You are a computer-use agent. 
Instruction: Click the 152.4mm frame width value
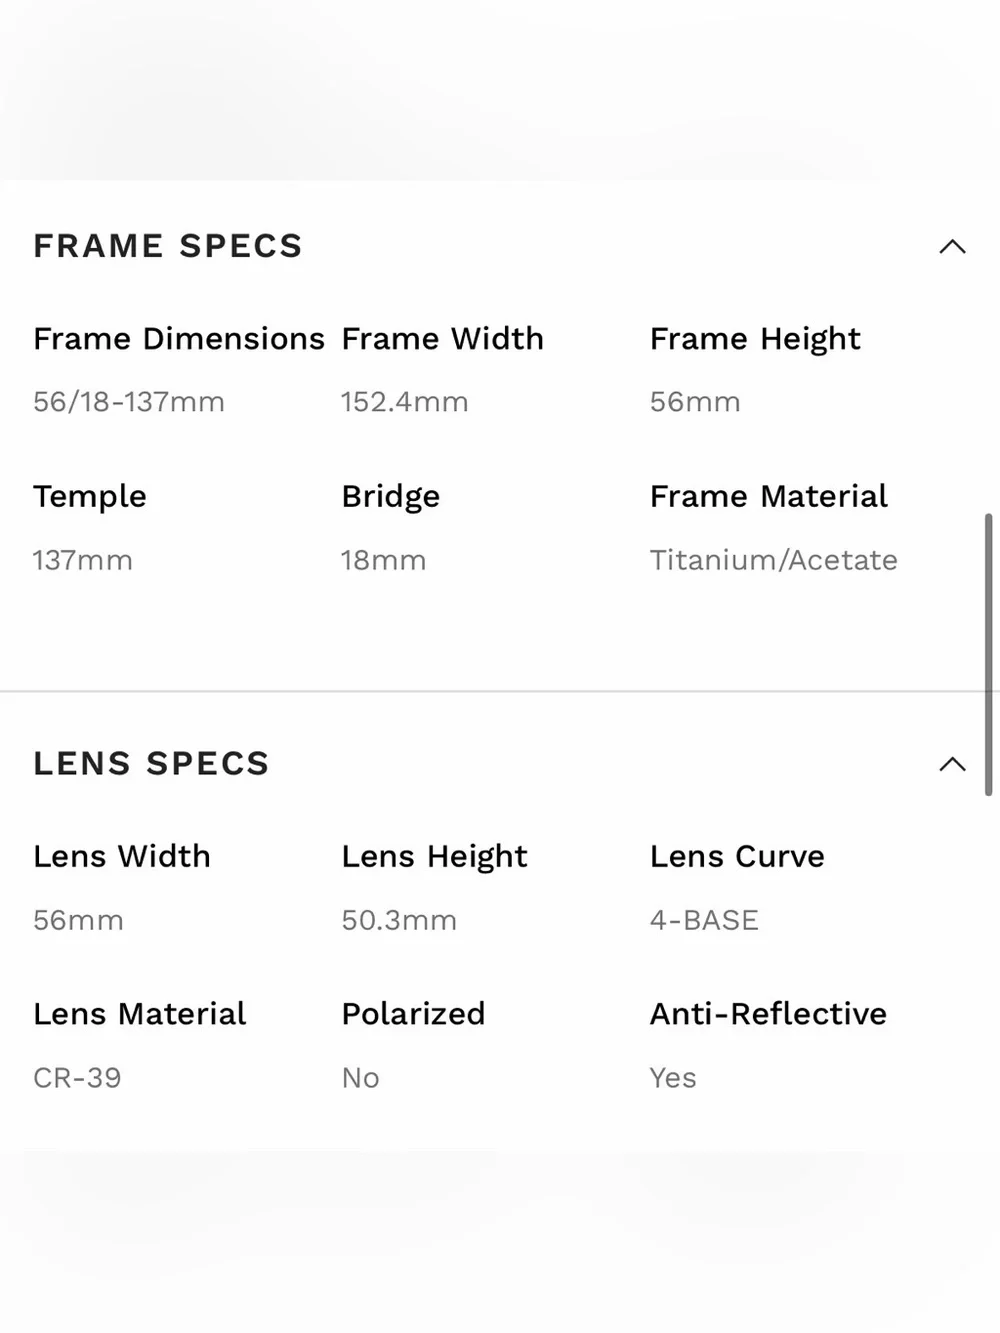(405, 402)
